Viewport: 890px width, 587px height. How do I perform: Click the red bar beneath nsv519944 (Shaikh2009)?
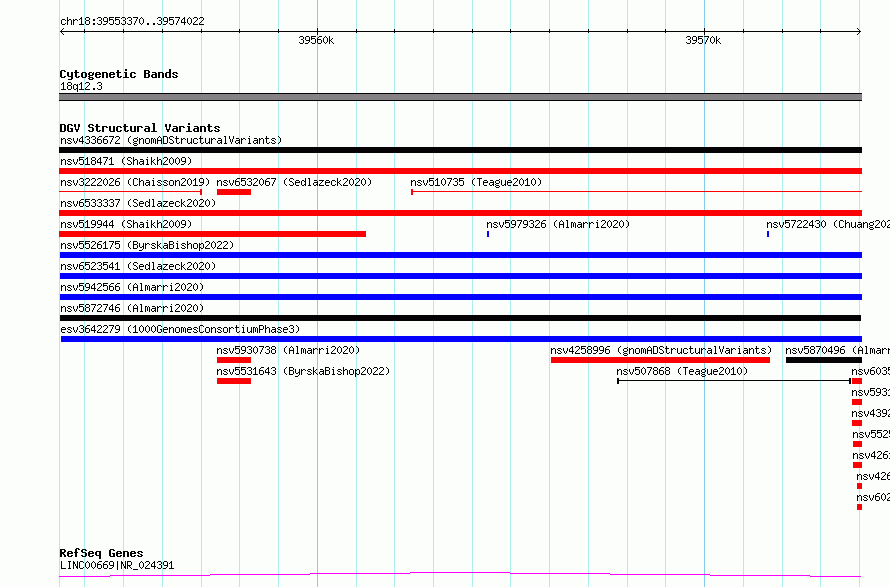(x=213, y=234)
